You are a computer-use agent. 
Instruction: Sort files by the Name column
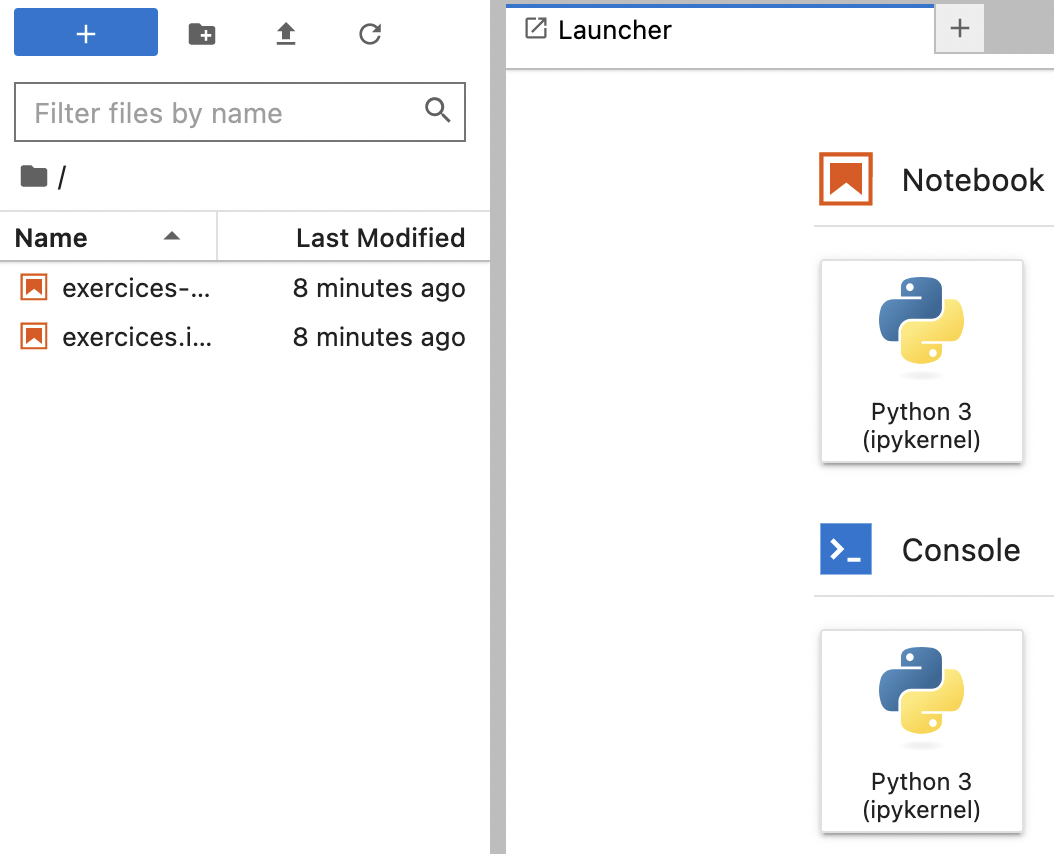[x=52, y=238]
